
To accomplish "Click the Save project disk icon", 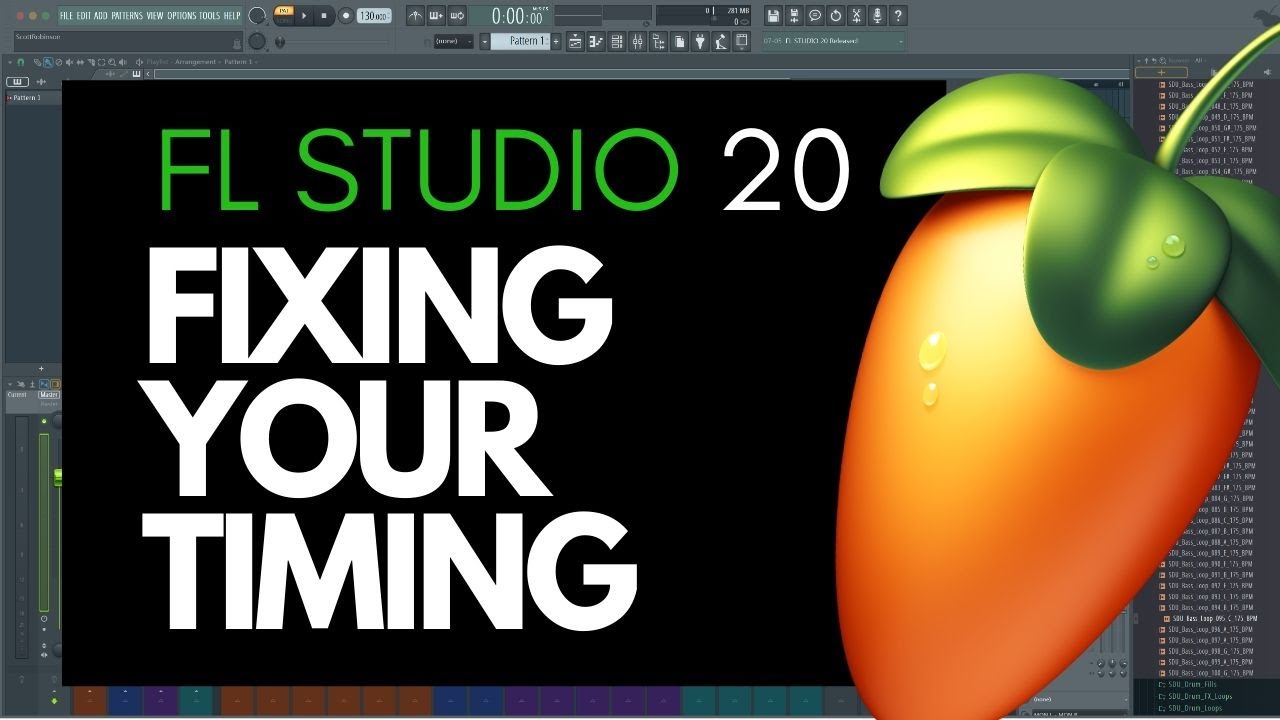I will pyautogui.click(x=773, y=16).
